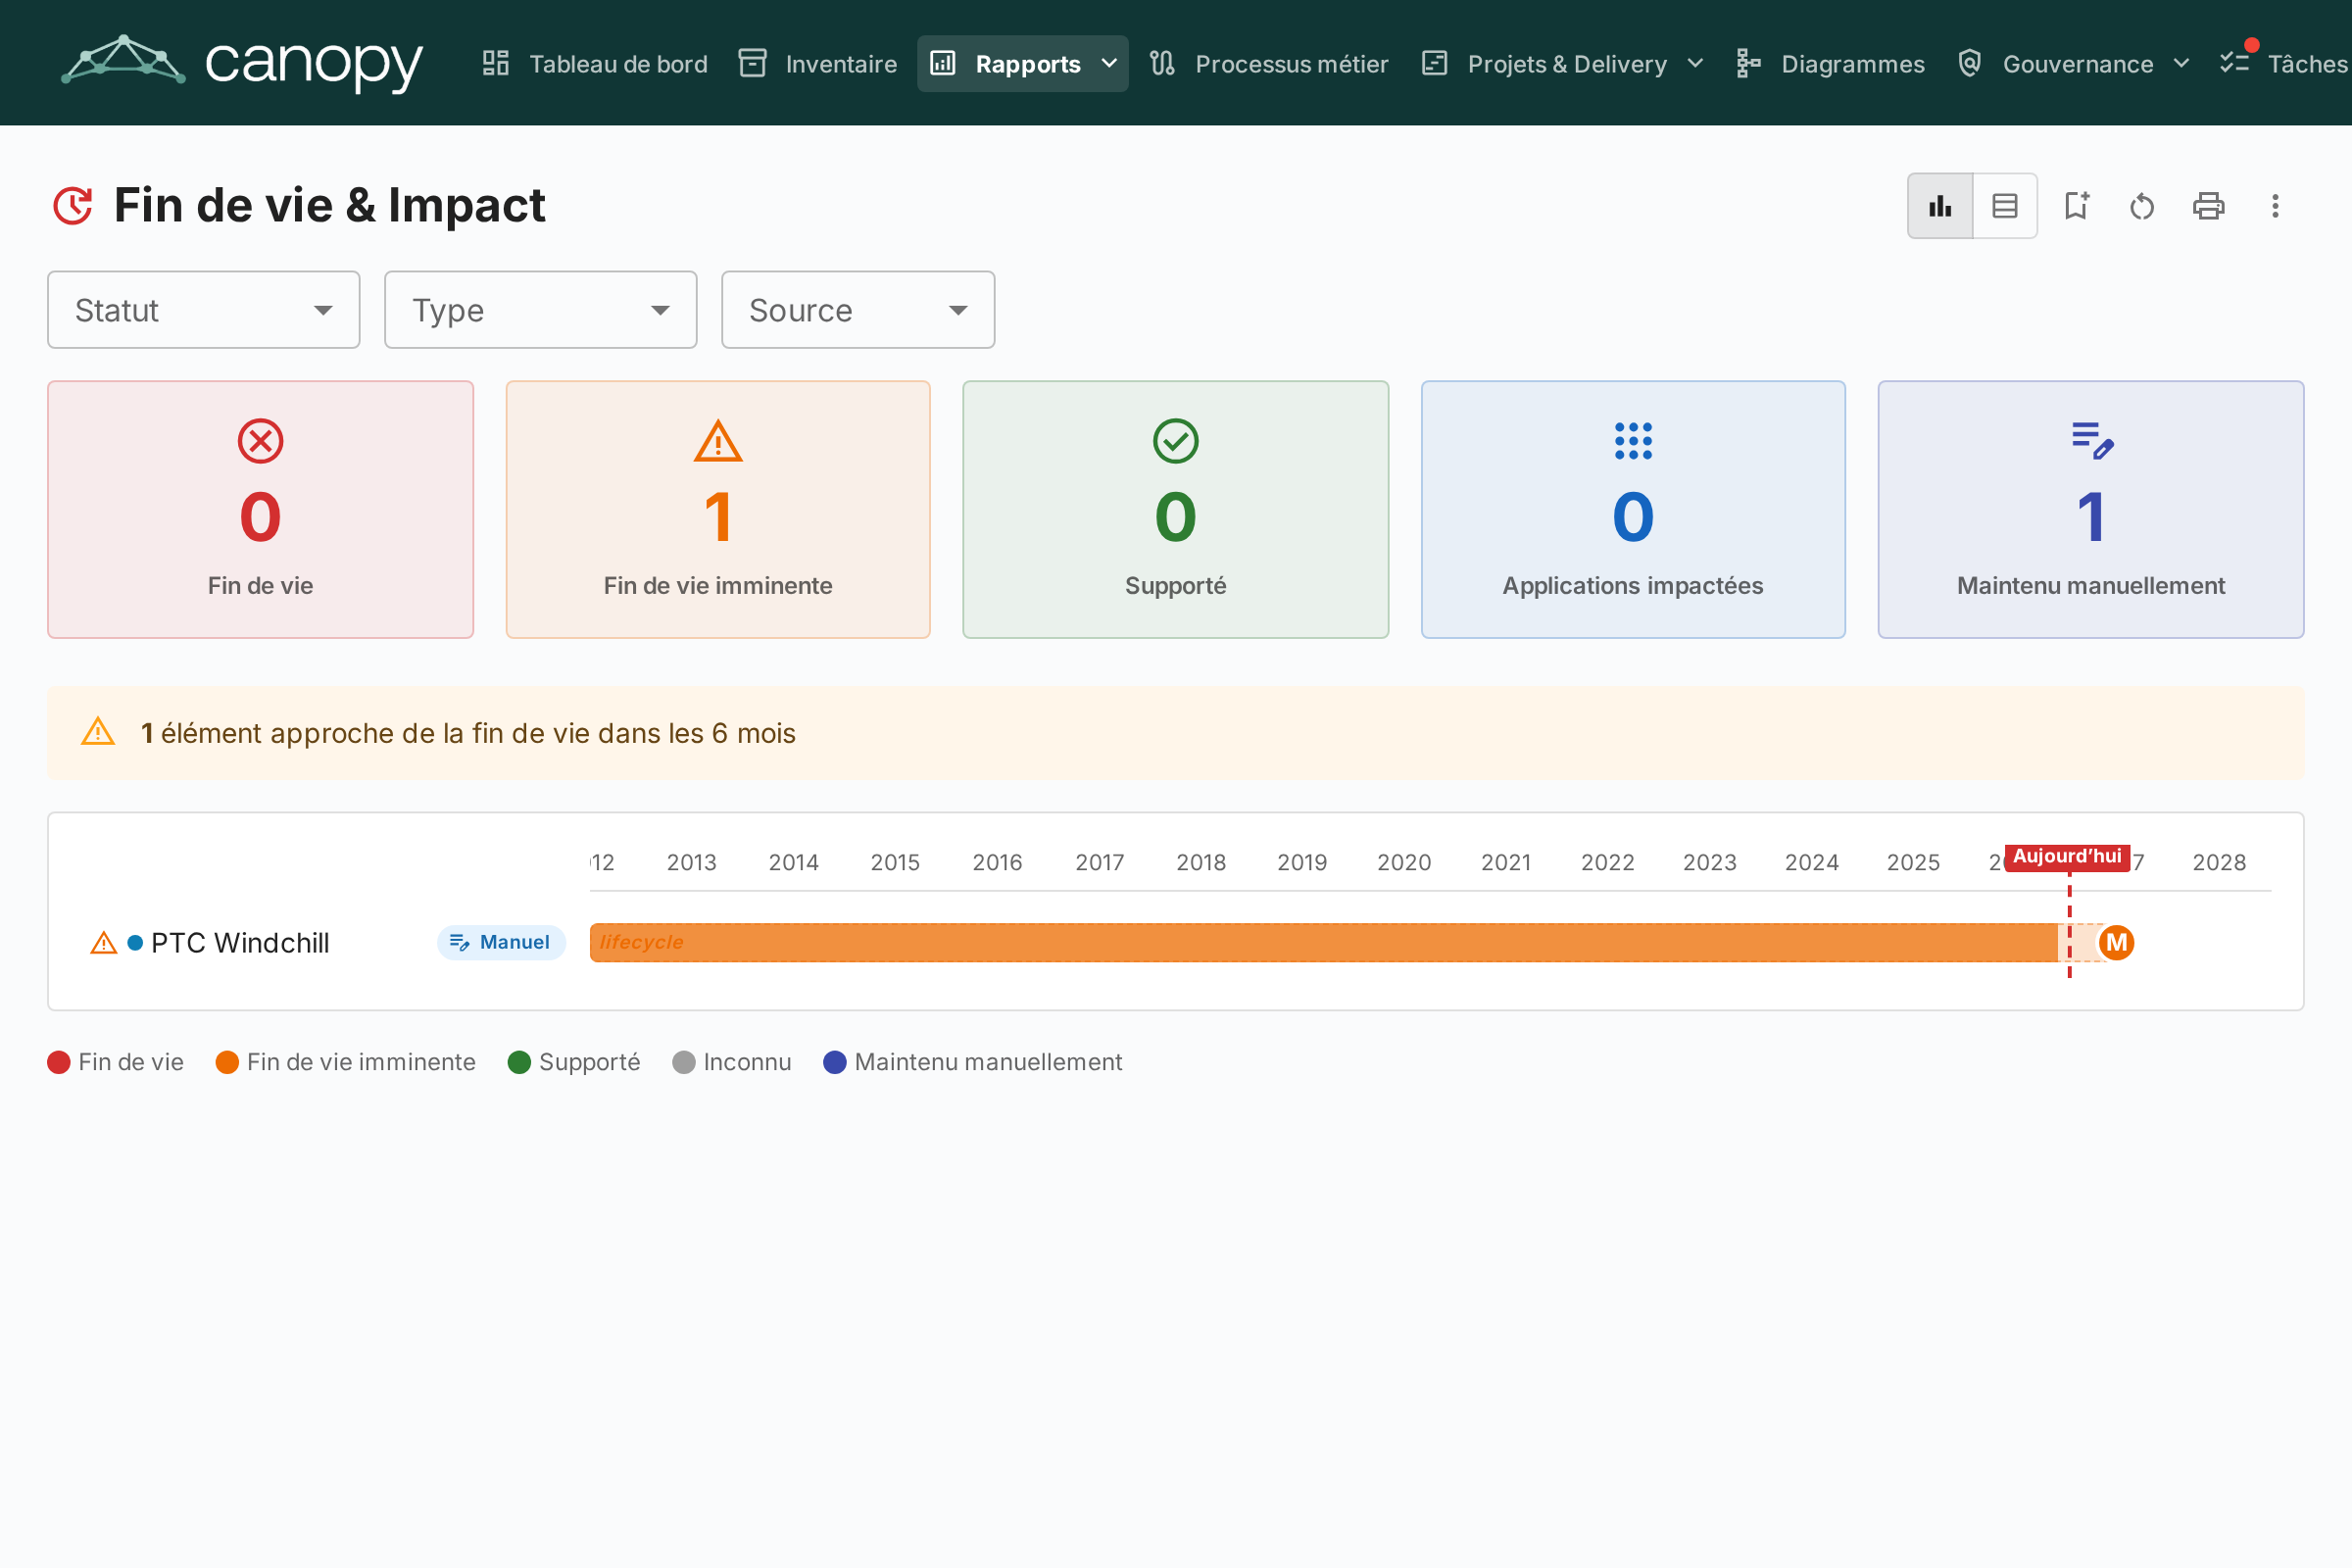The image size is (2352, 1568).
Task: Click the 2020 year label
Action: click(x=1404, y=862)
